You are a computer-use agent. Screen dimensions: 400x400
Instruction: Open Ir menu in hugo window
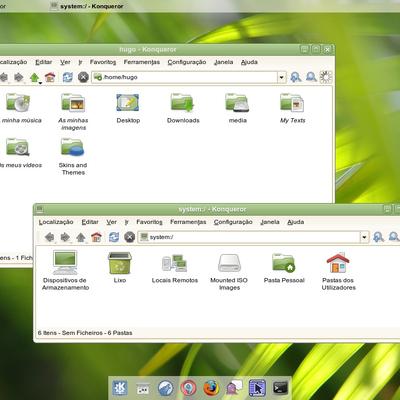(80, 62)
